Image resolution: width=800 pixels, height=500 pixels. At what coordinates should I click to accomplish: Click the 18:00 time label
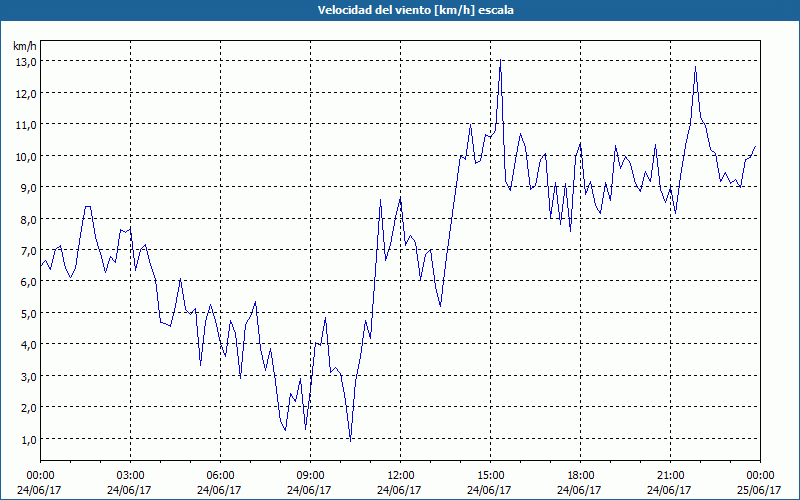[581, 476]
